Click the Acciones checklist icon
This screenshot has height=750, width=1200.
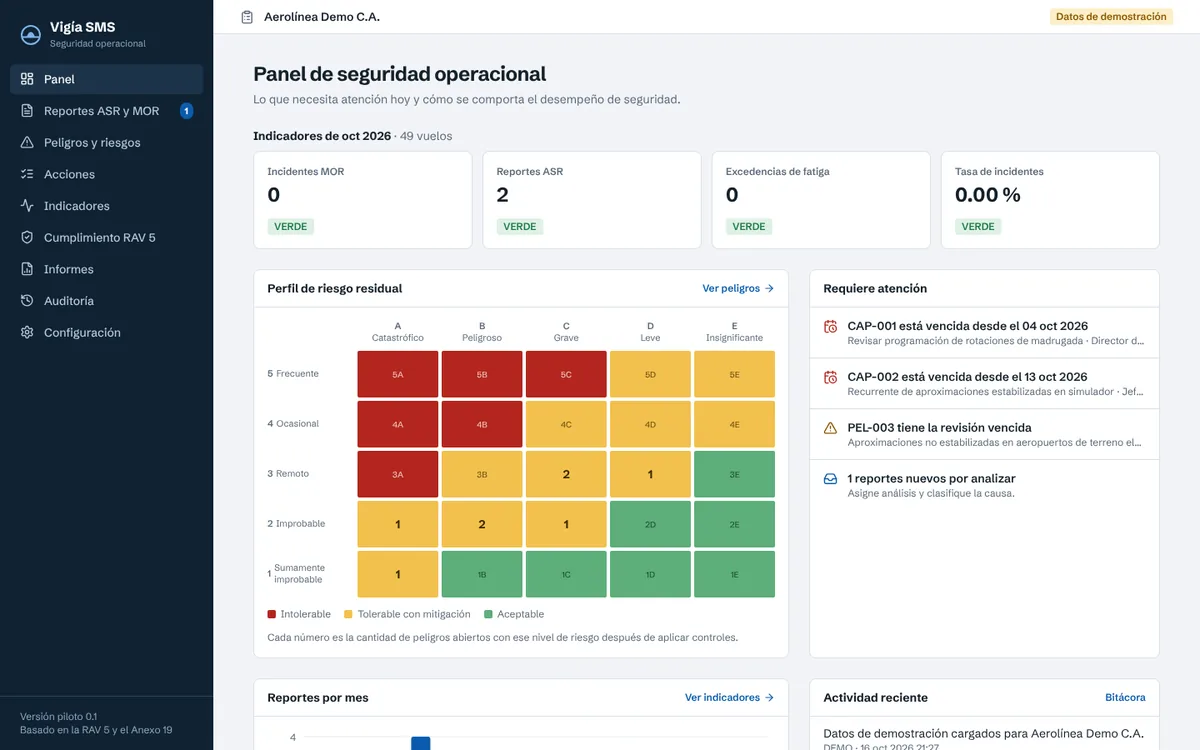[x=27, y=174]
